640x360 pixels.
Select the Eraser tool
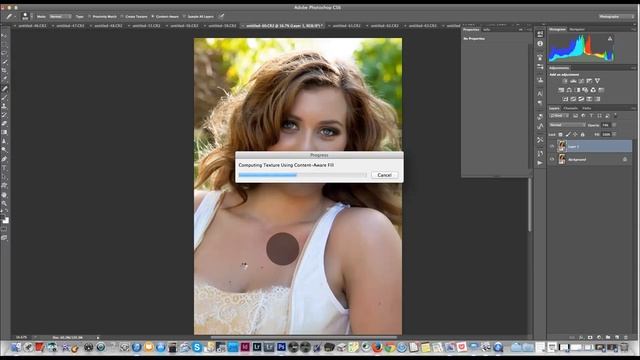click(x=4, y=123)
